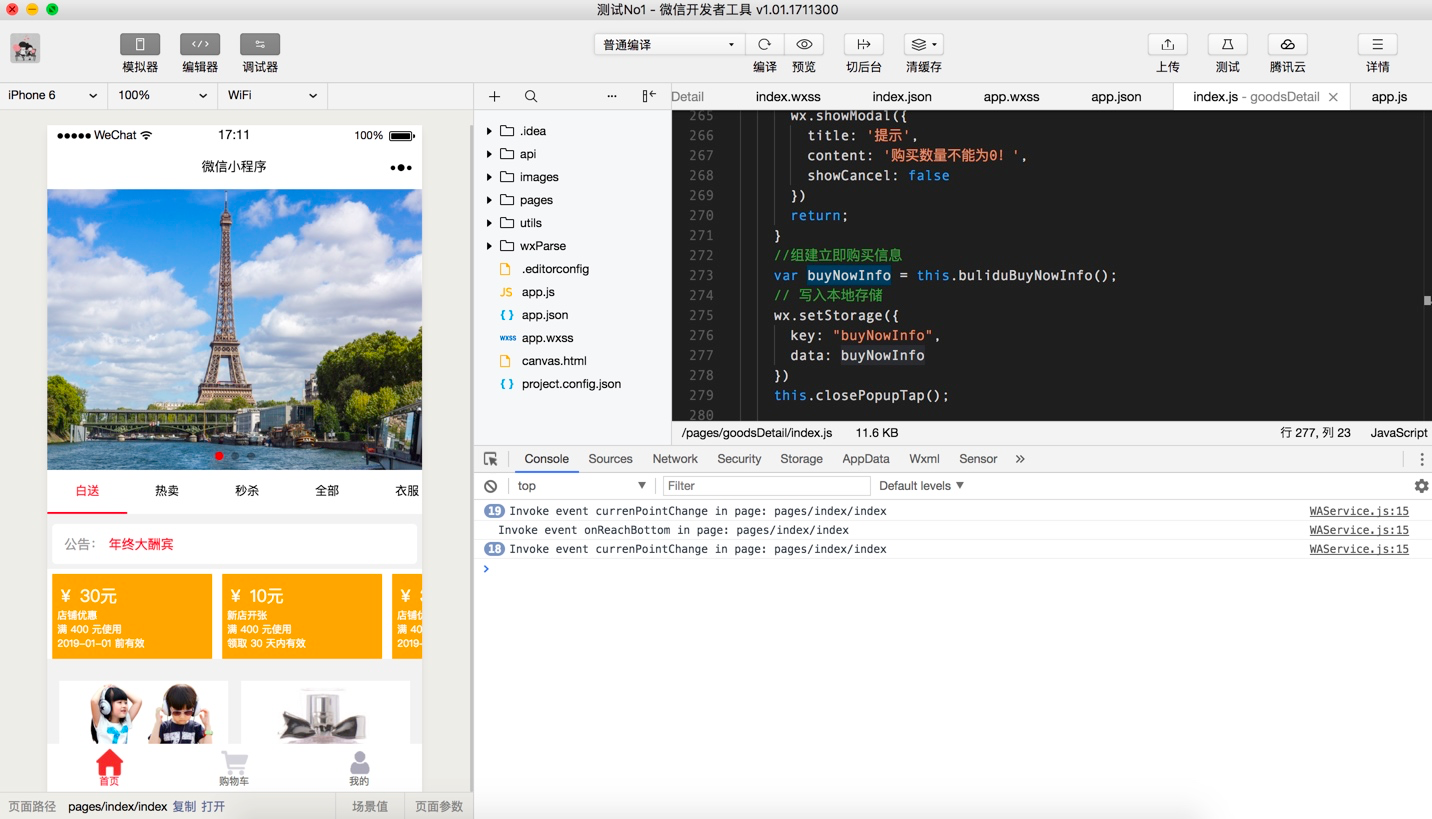
Task: Switch to app.wxss editor tab
Action: pos(1011,97)
